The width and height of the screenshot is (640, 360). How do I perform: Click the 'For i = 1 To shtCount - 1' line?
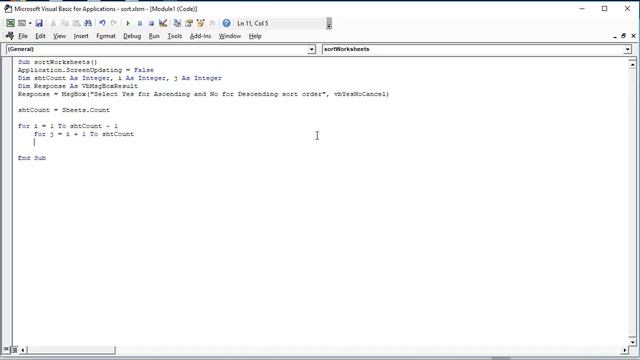click(68, 126)
